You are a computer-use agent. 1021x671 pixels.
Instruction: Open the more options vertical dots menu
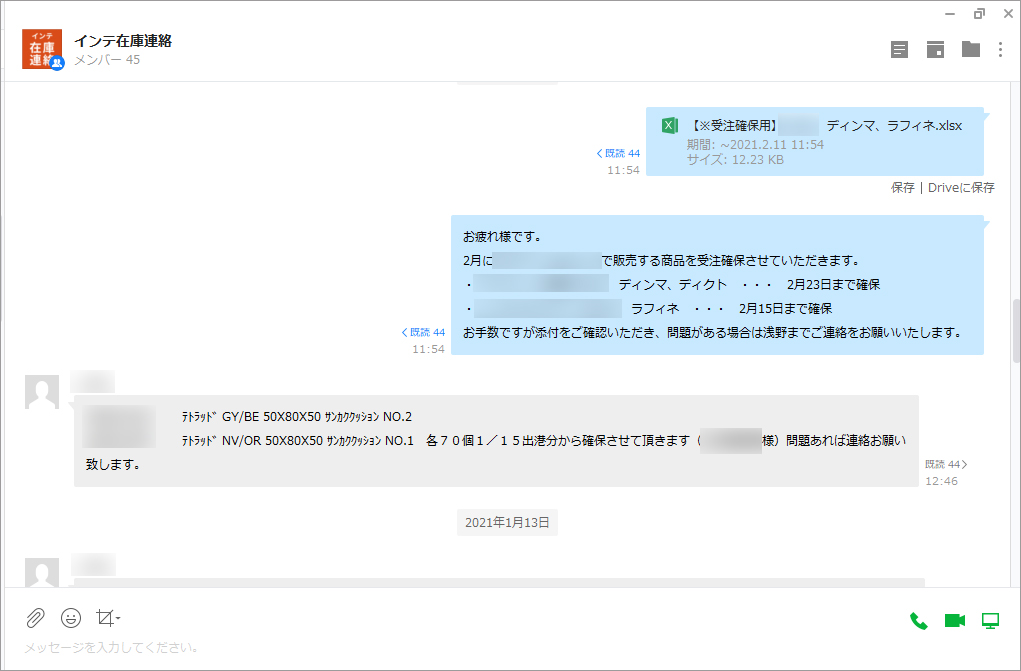coord(1000,50)
